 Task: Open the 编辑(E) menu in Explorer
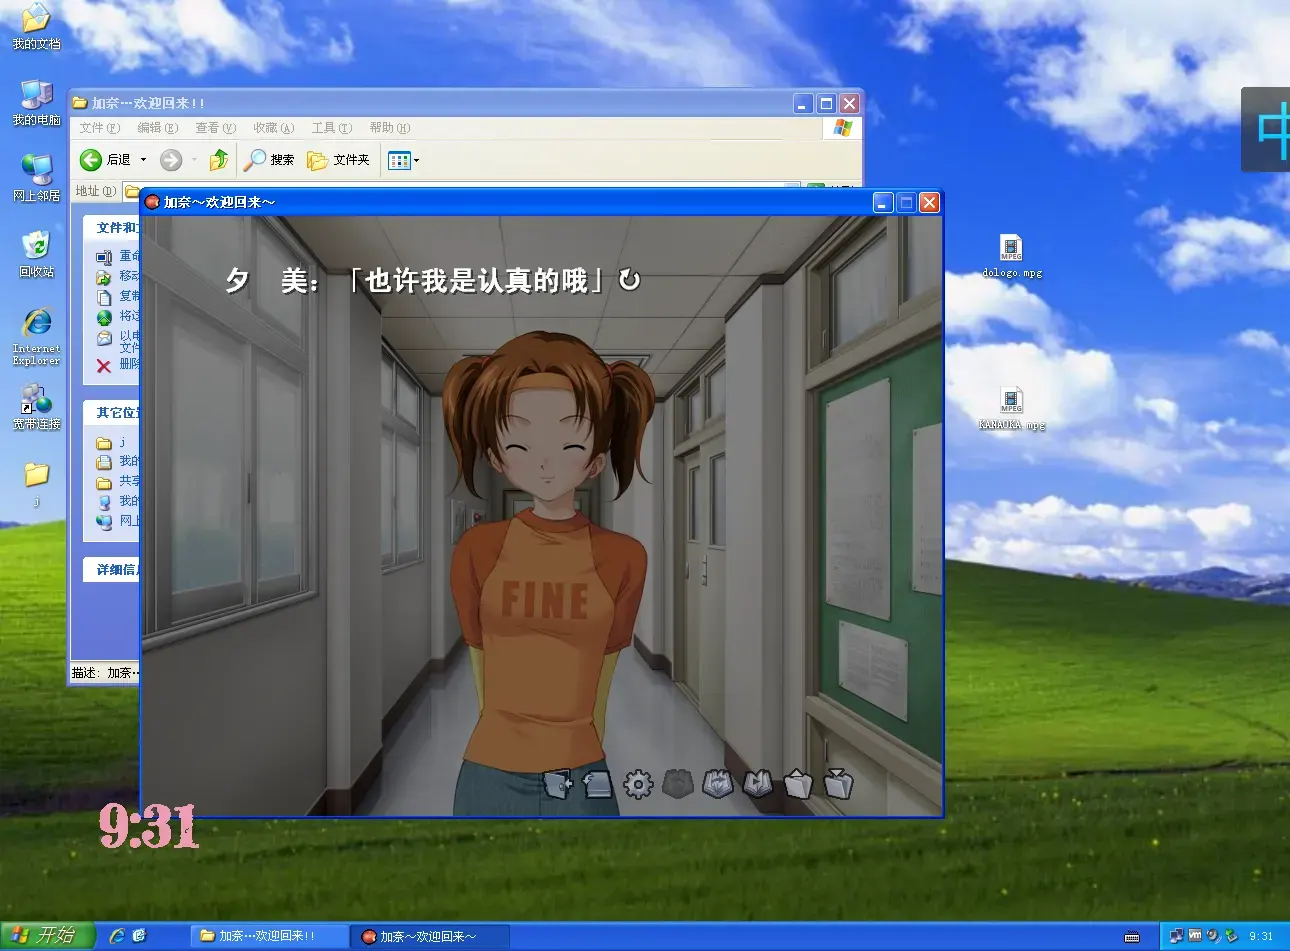pyautogui.click(x=157, y=128)
